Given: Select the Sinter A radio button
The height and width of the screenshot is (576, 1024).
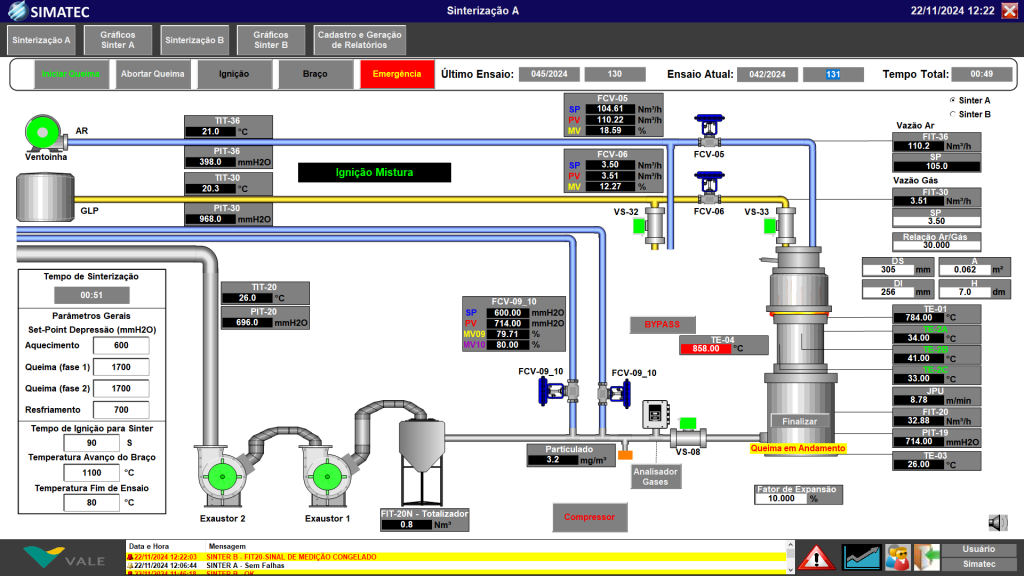Looking at the screenshot, I should tap(952, 100).
